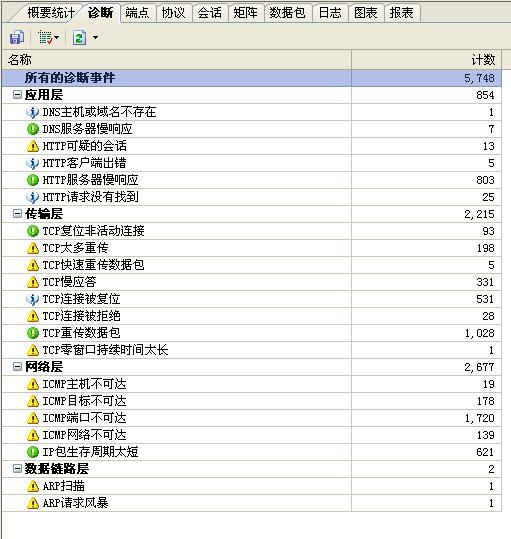Click the info icon beside HTTP请求没有找到
Image resolution: width=511 pixels, height=539 pixels.
32,197
